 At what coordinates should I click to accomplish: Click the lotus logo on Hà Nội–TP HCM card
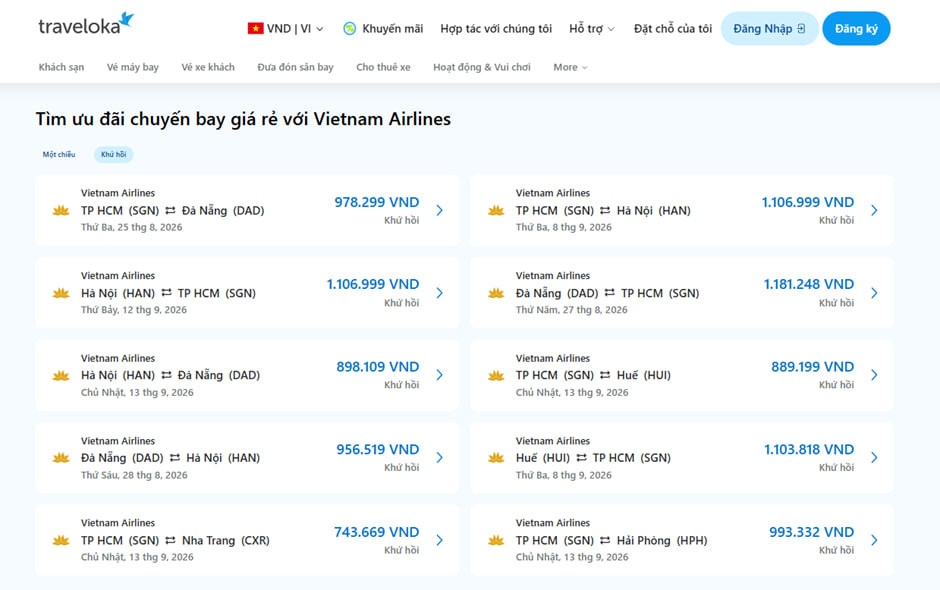click(61, 293)
